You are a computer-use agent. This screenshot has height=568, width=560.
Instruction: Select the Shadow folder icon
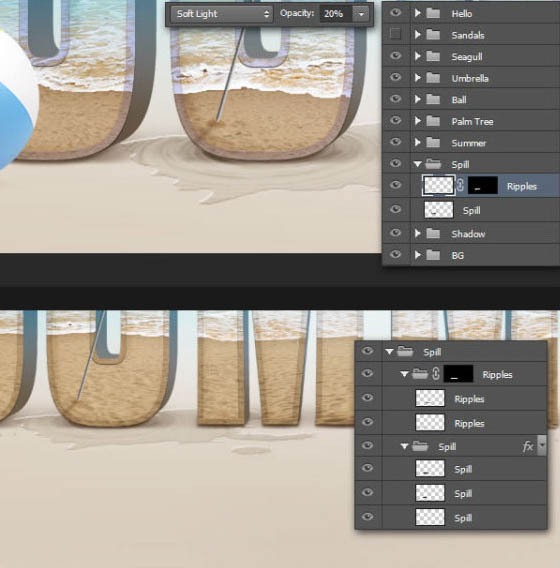click(x=433, y=234)
